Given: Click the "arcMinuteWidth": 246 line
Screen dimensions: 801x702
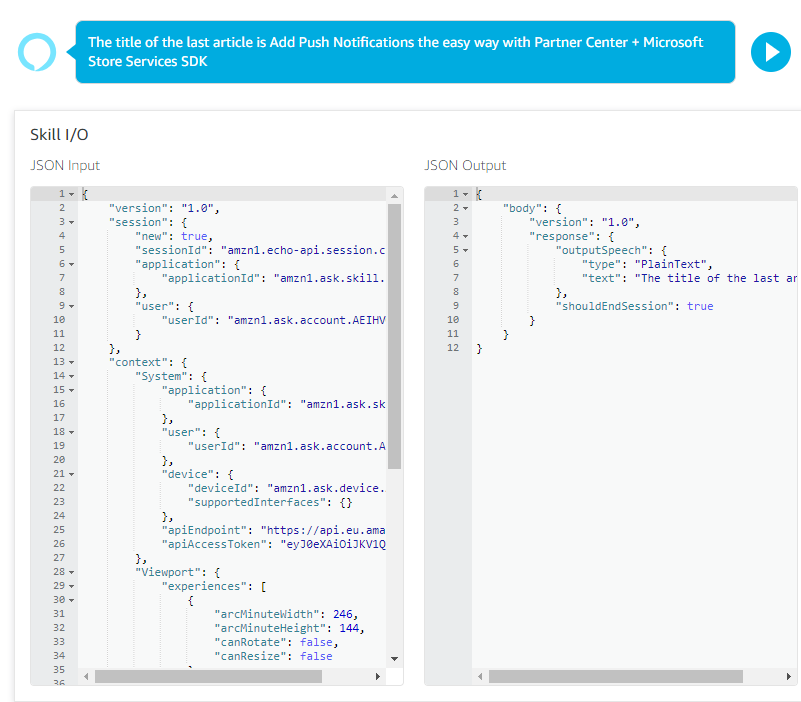Looking at the screenshot, I should pos(286,614).
